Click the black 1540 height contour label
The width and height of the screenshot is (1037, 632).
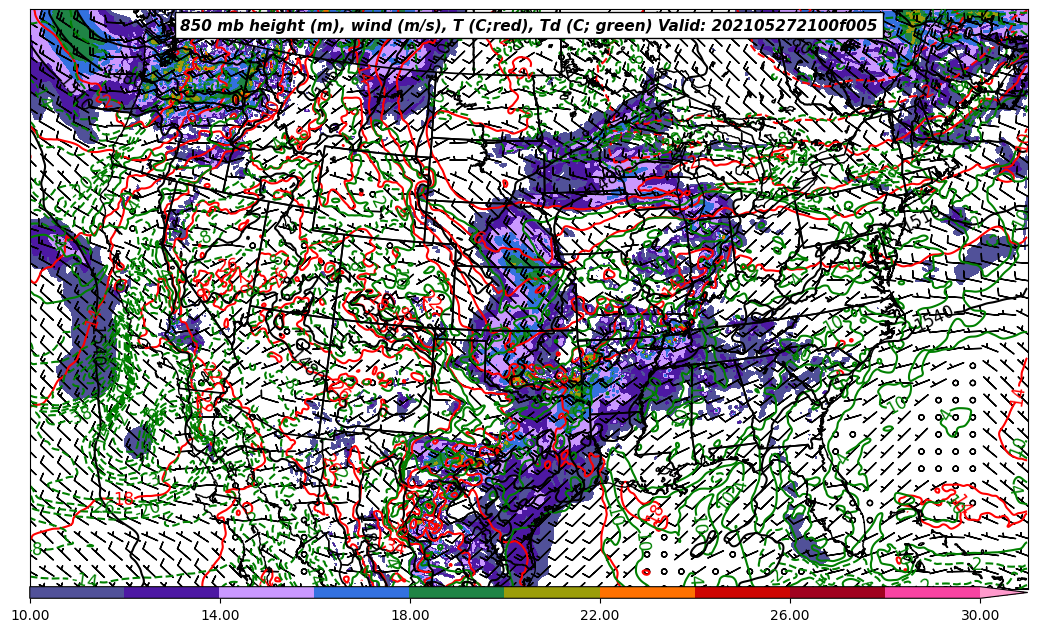click(x=934, y=317)
